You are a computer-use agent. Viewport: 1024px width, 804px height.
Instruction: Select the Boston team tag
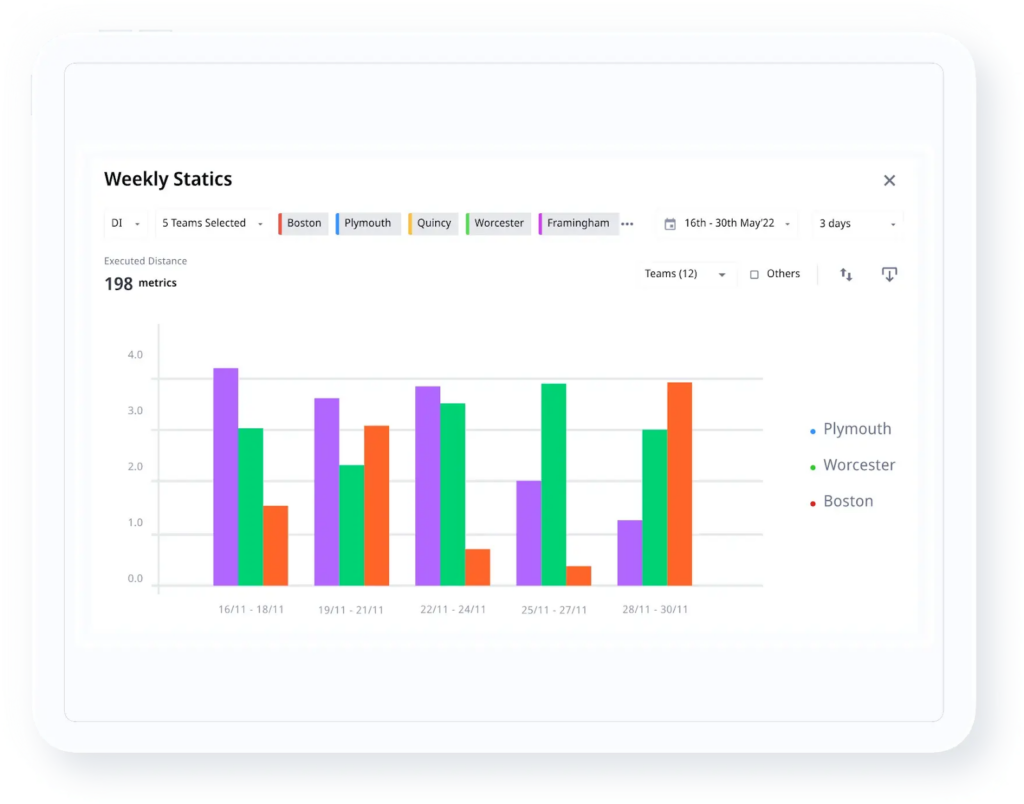click(x=303, y=223)
